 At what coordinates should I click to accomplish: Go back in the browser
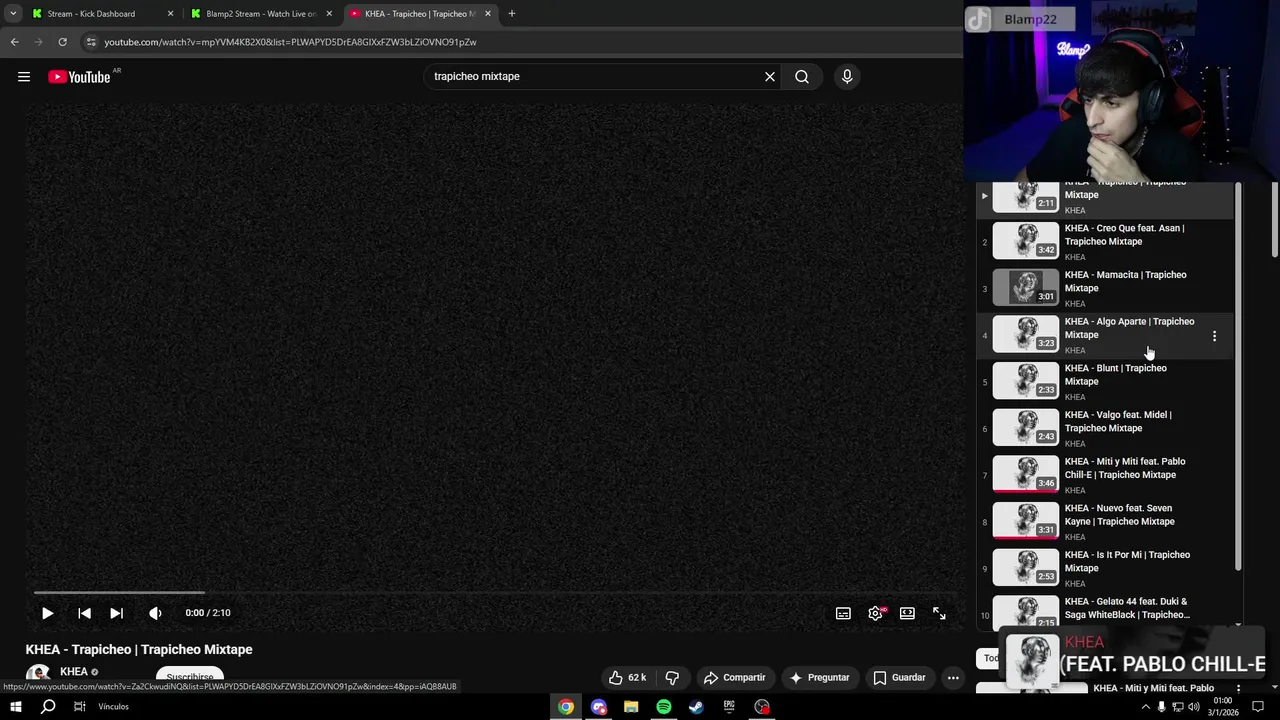(x=14, y=42)
